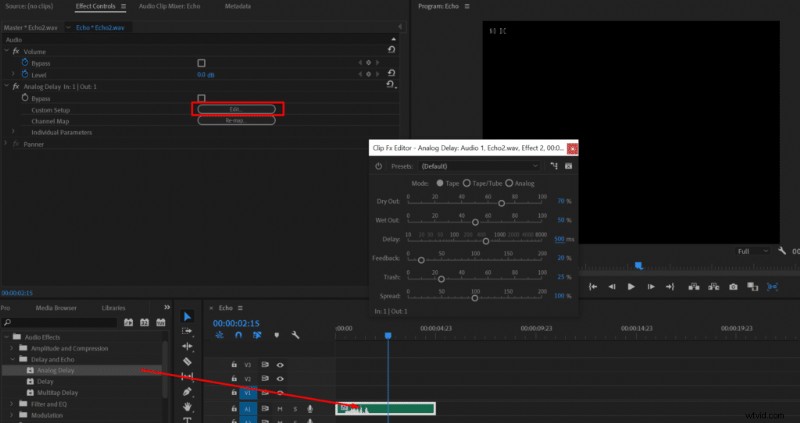Image resolution: width=800 pixels, height=423 pixels.
Task: Check the Volume Bypass checkbox
Action: (202, 63)
